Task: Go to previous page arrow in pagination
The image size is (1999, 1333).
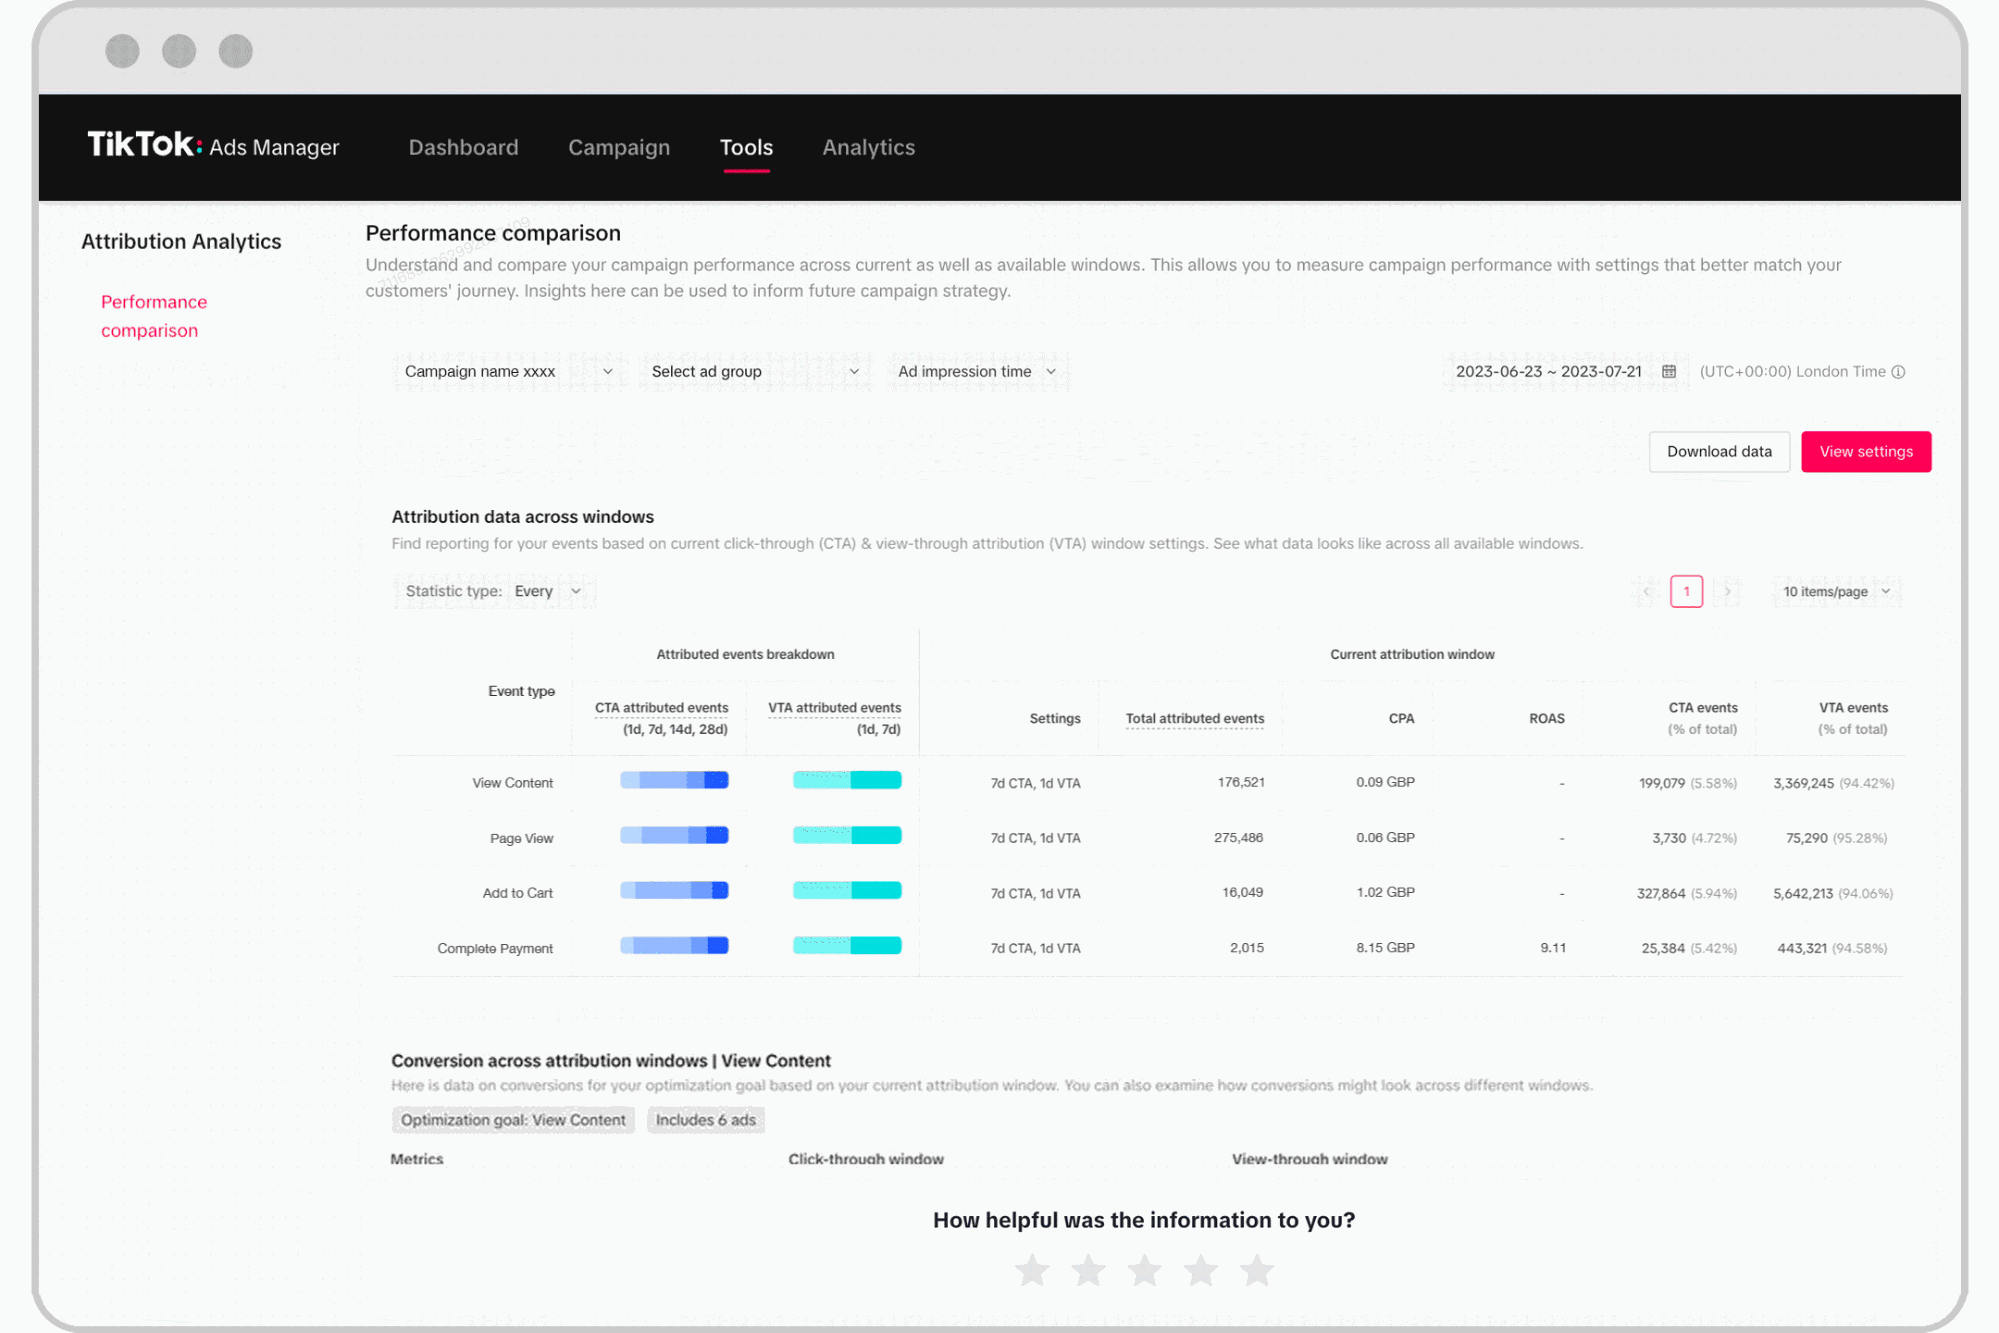Action: pyautogui.click(x=1647, y=591)
